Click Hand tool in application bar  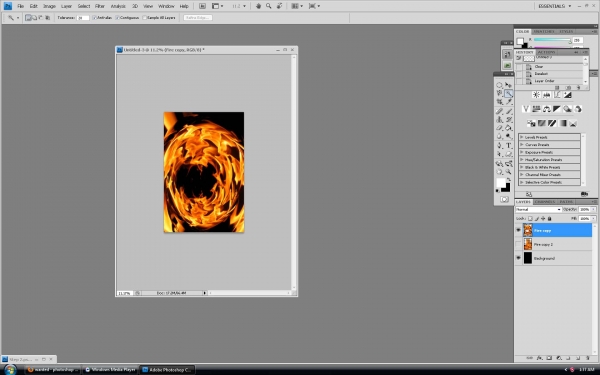tap(258, 6)
